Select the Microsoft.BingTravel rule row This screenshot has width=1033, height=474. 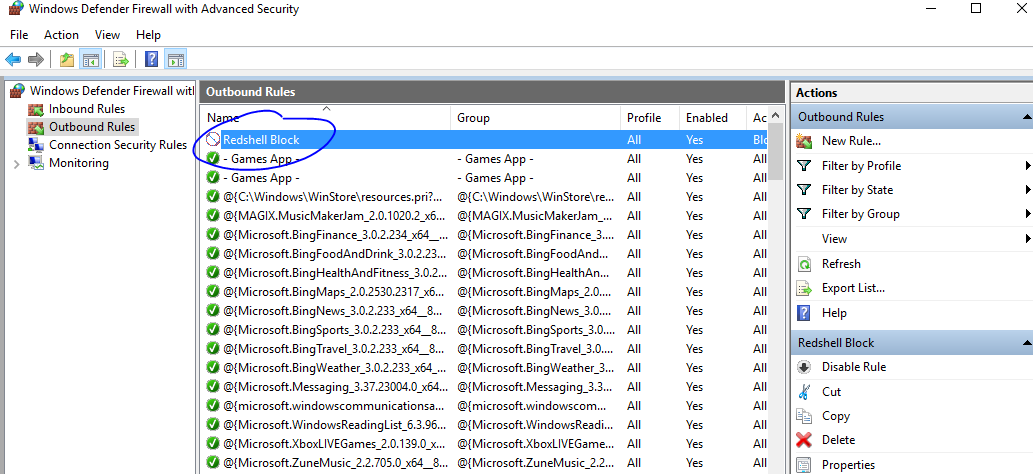point(484,349)
